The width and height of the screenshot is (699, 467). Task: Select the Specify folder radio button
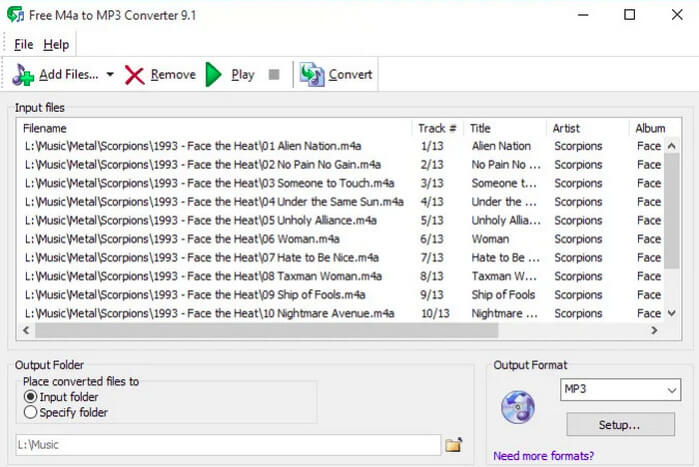(x=30, y=412)
